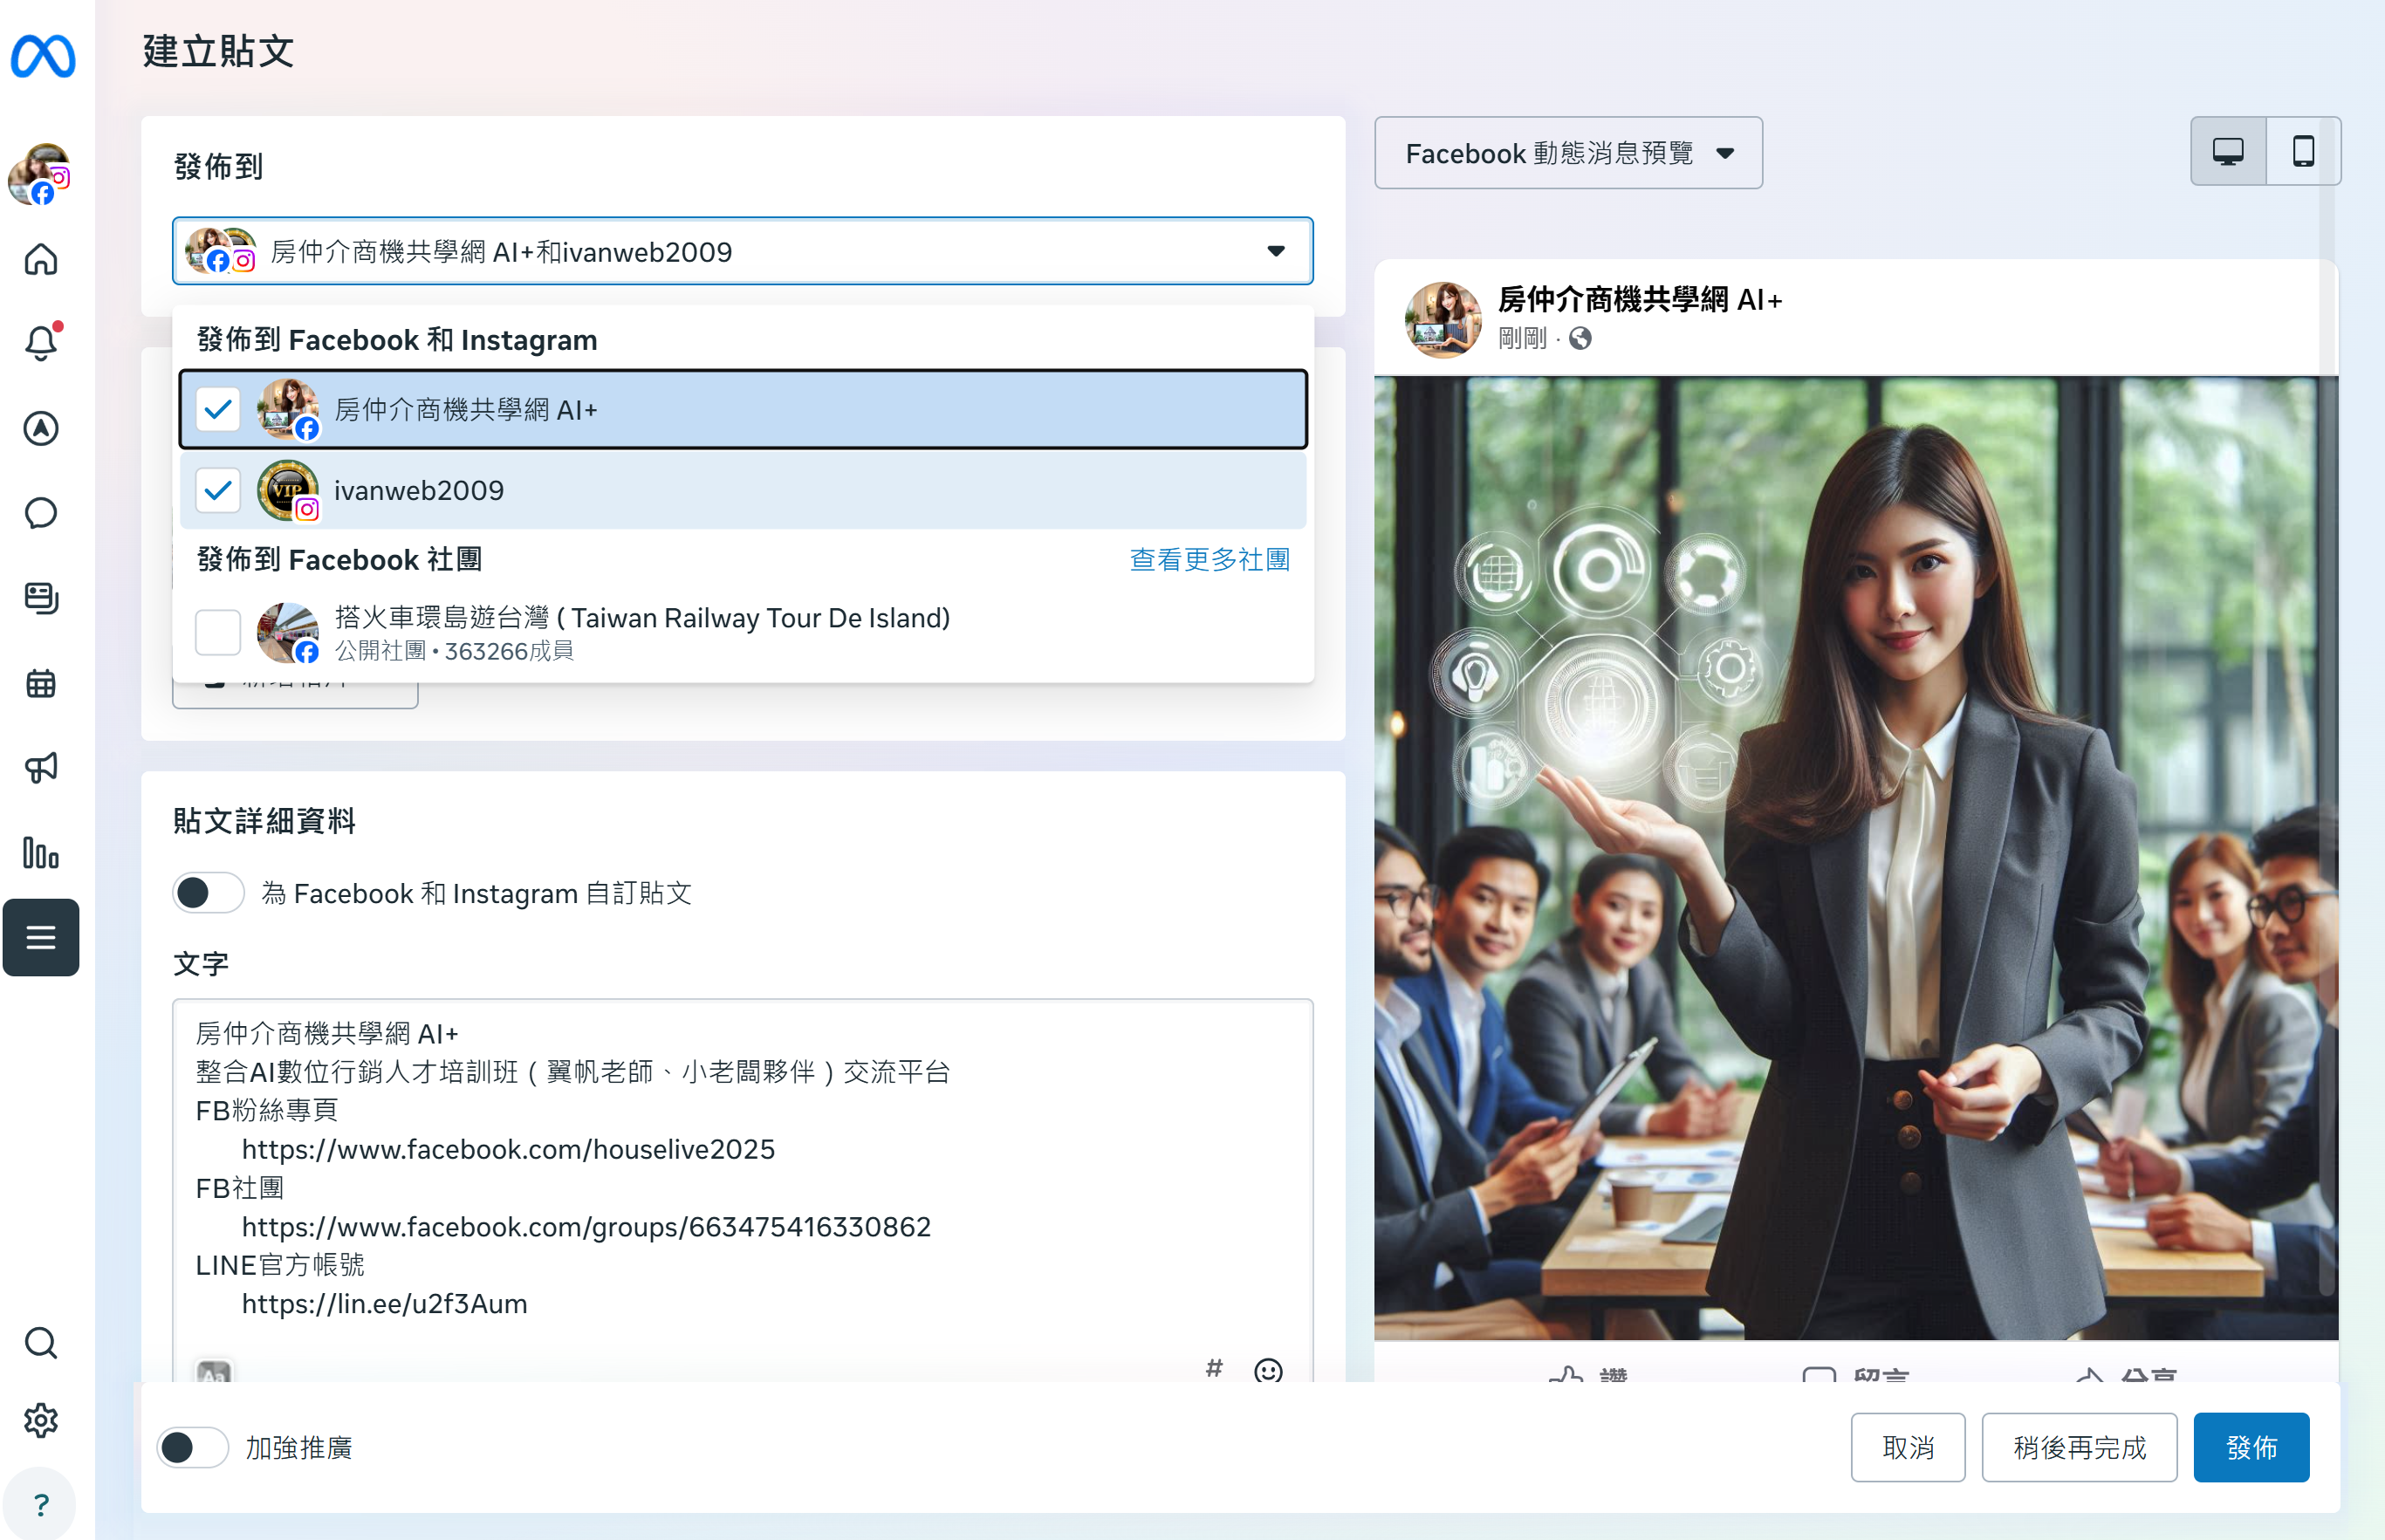
Task: Click the Meta logo icon
Action: click(x=43, y=55)
